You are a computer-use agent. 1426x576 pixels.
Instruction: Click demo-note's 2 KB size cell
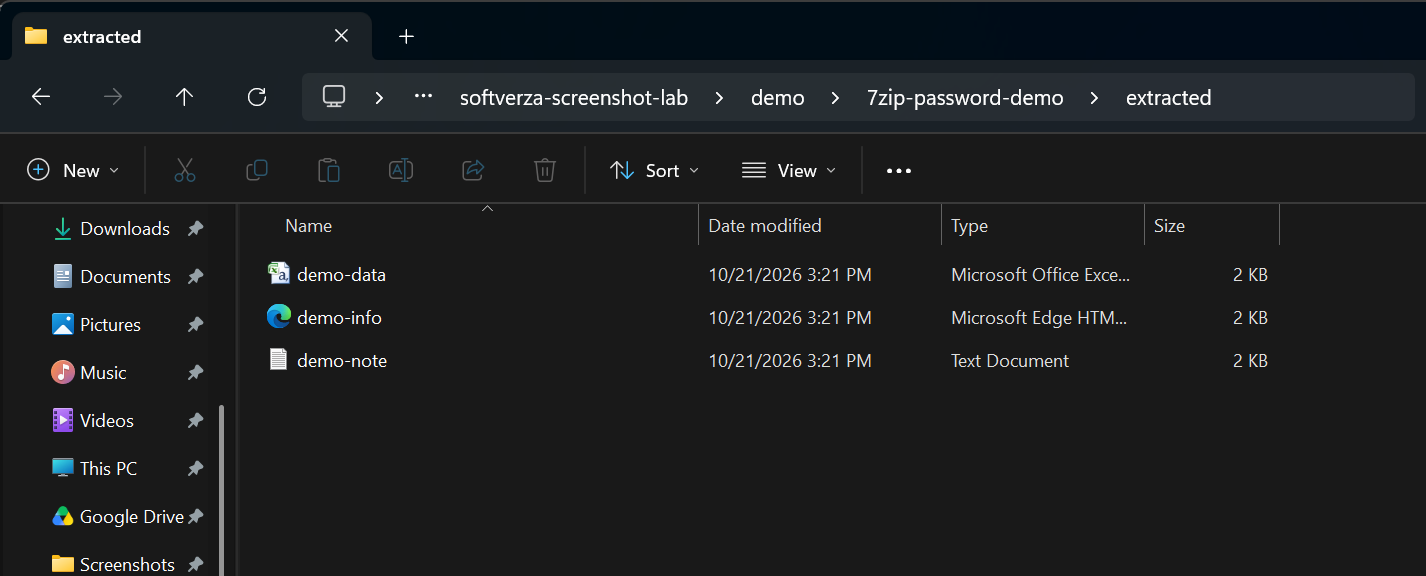(1250, 361)
